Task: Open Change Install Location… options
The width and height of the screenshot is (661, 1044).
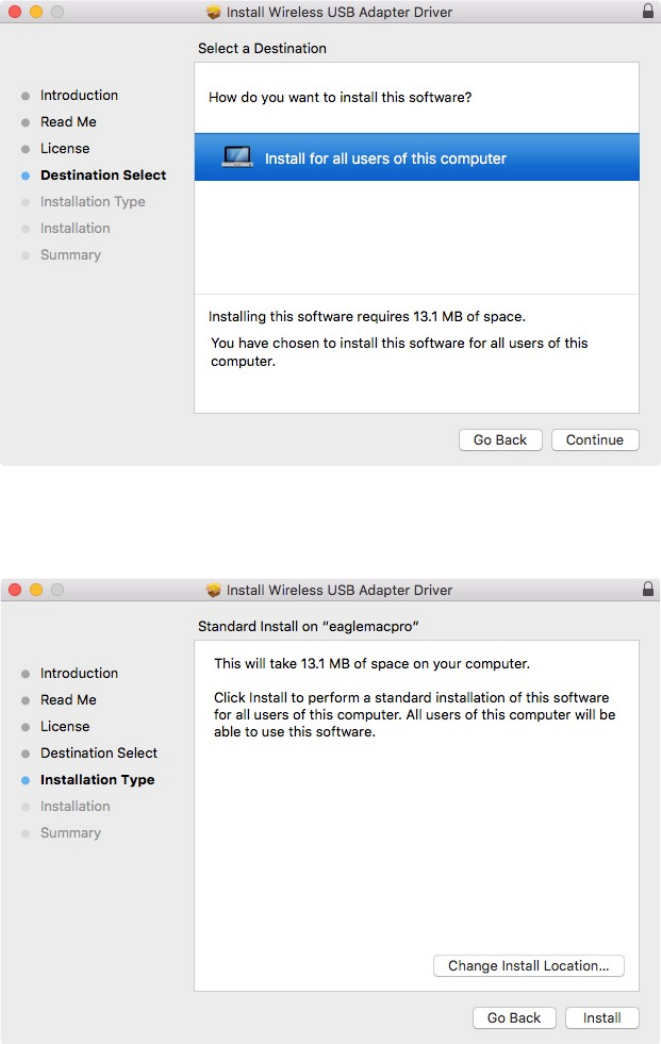Action: (529, 966)
